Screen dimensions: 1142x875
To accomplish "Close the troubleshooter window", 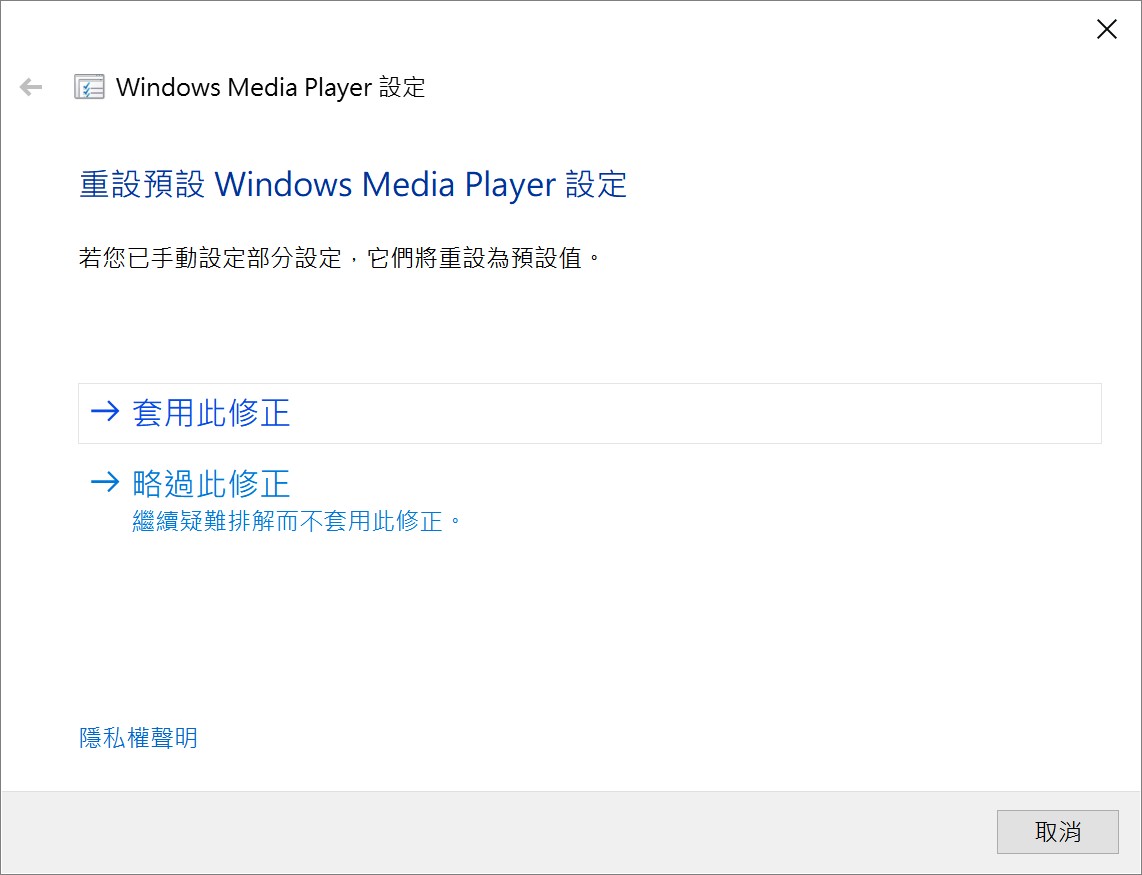I will (1106, 29).
